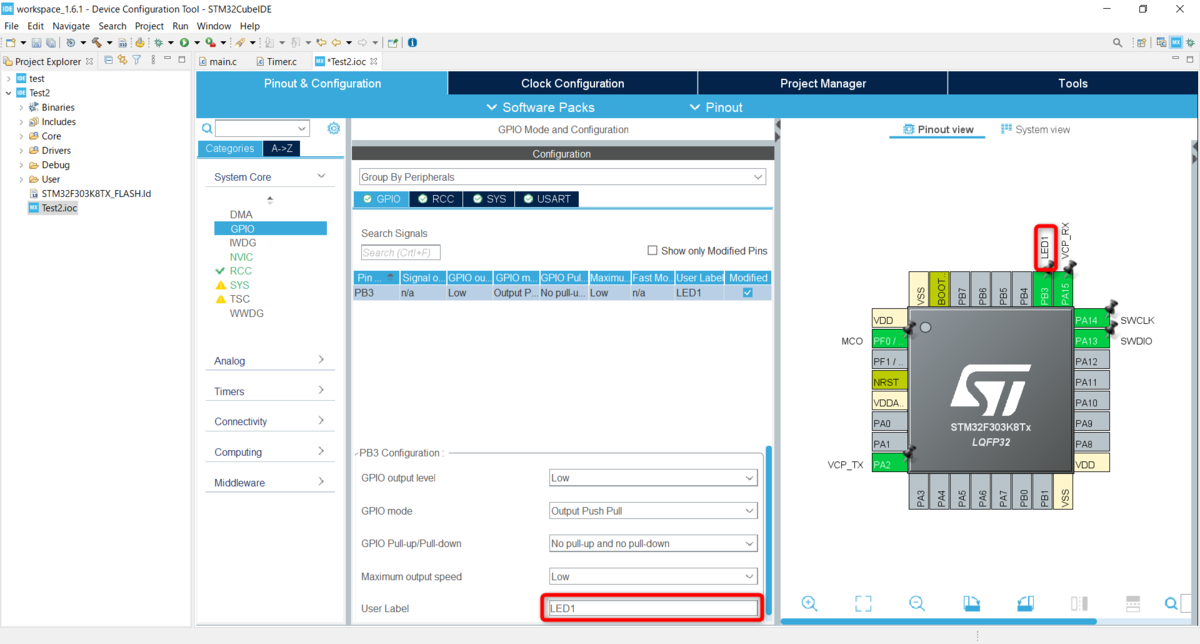Screen dimensions: 1200x644
Task: Zoom in on the pinout view
Action: 810,603
